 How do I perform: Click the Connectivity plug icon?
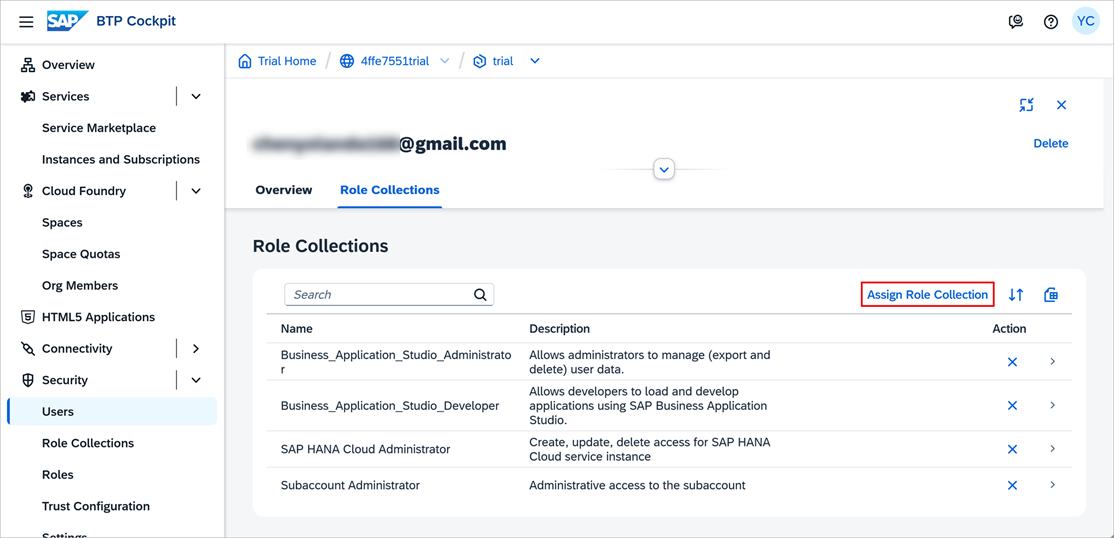pyautogui.click(x=28, y=349)
